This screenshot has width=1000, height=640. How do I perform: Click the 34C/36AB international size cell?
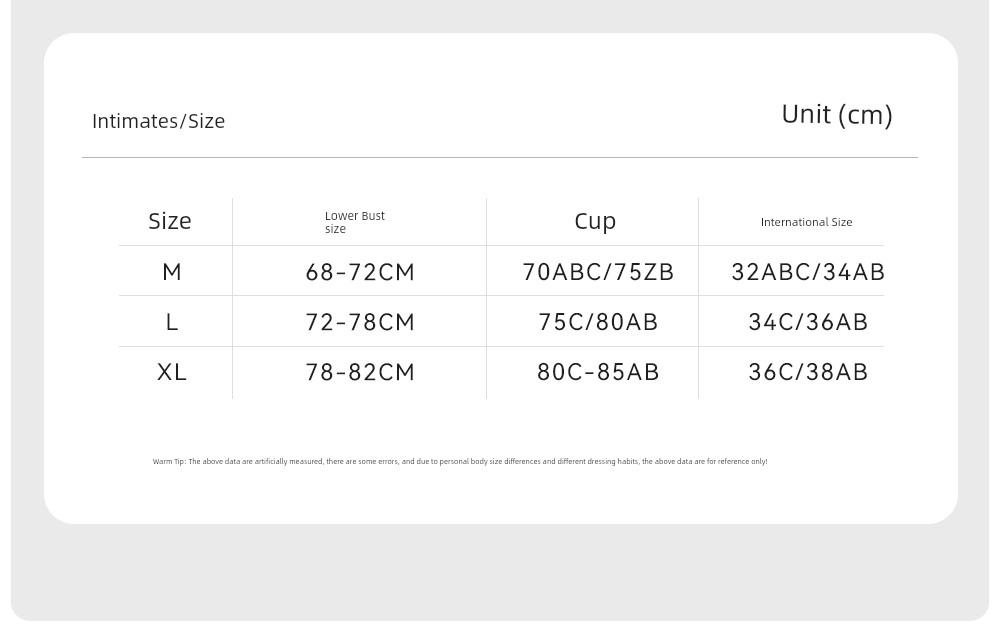click(807, 322)
